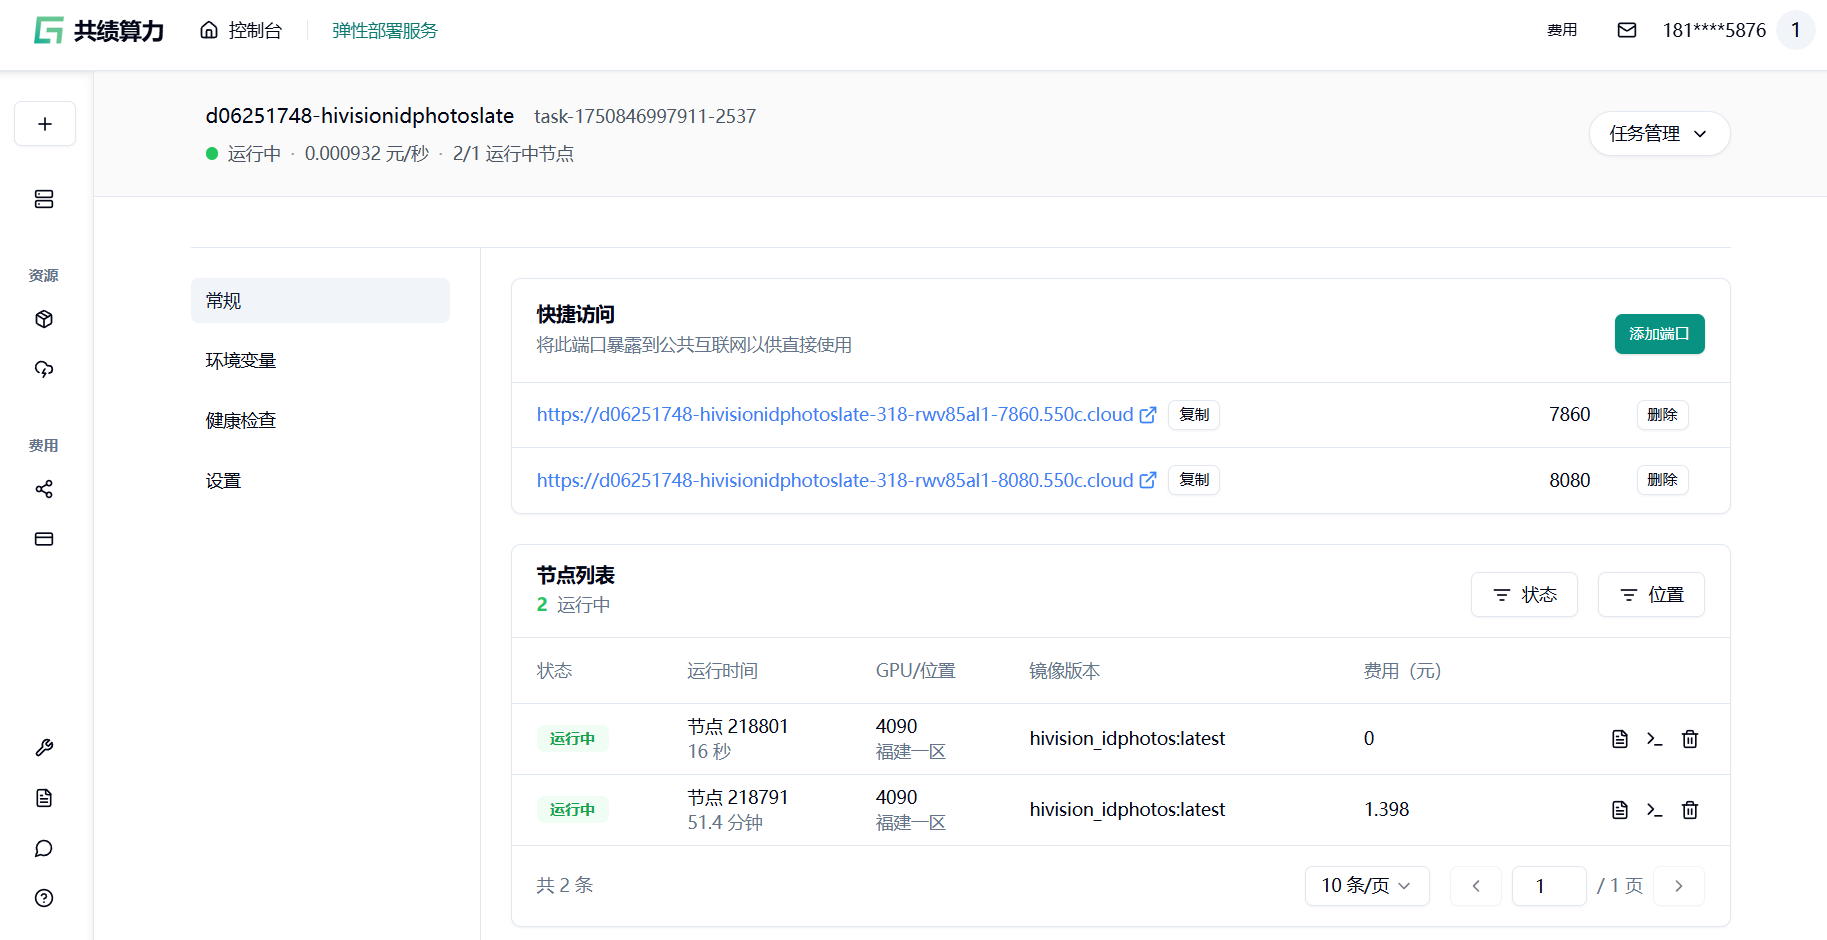Screen dimensions: 1827x940
Task: Expand the 任务管理 dropdown
Action: (x=1658, y=134)
